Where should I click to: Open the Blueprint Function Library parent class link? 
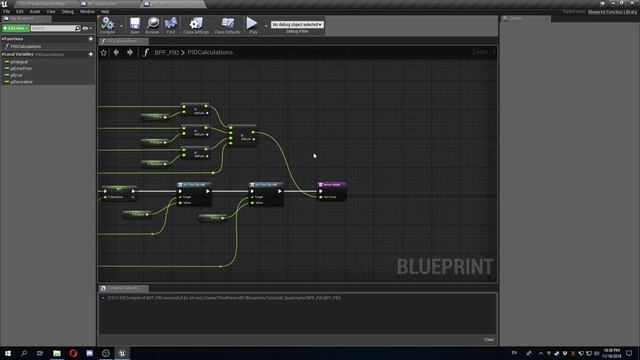(612, 12)
